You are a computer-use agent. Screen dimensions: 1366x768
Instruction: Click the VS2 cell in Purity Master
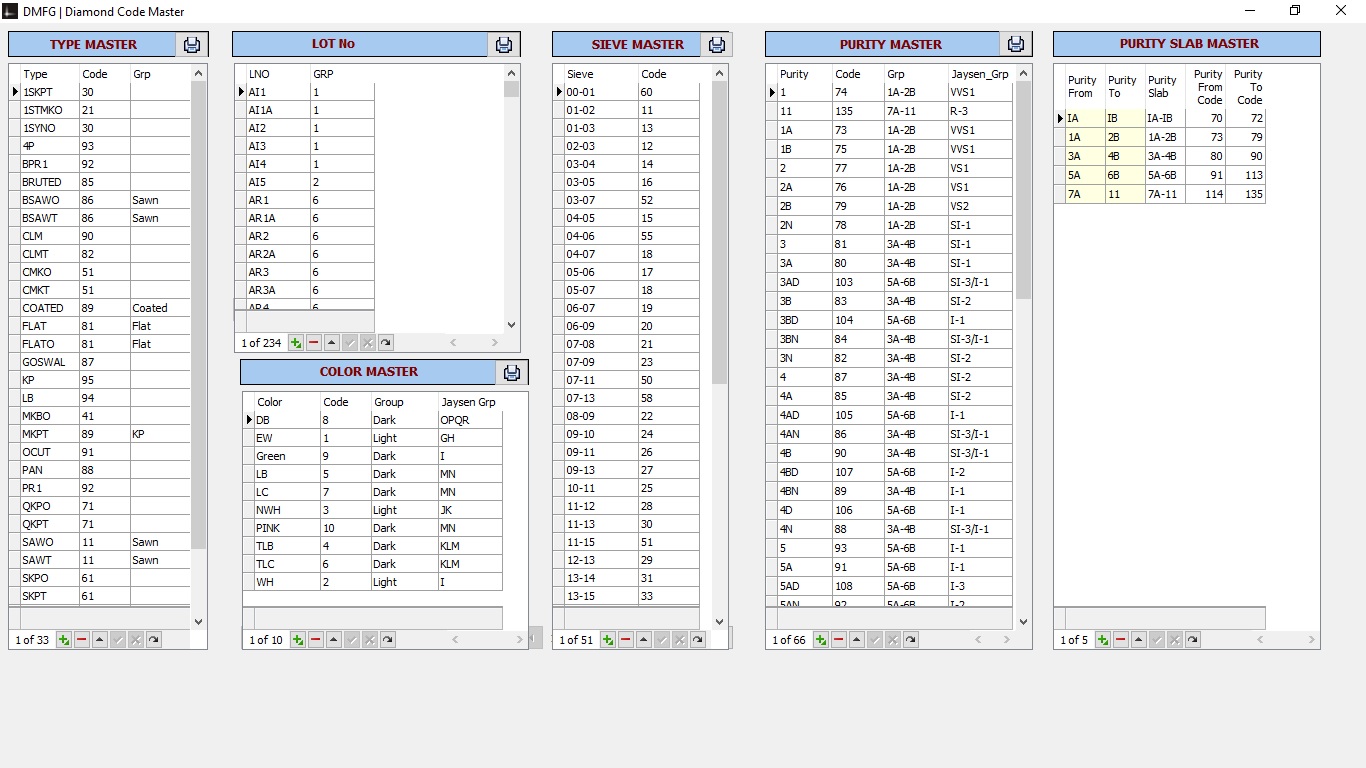980,206
